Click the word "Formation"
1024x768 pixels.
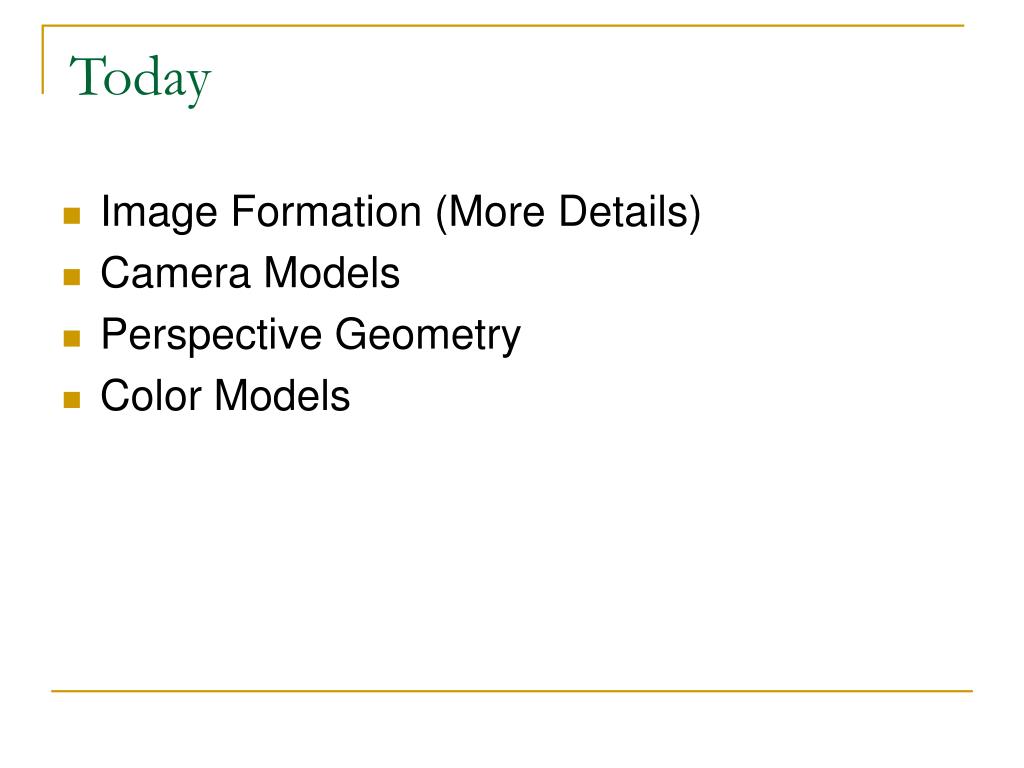pyautogui.click(x=327, y=212)
